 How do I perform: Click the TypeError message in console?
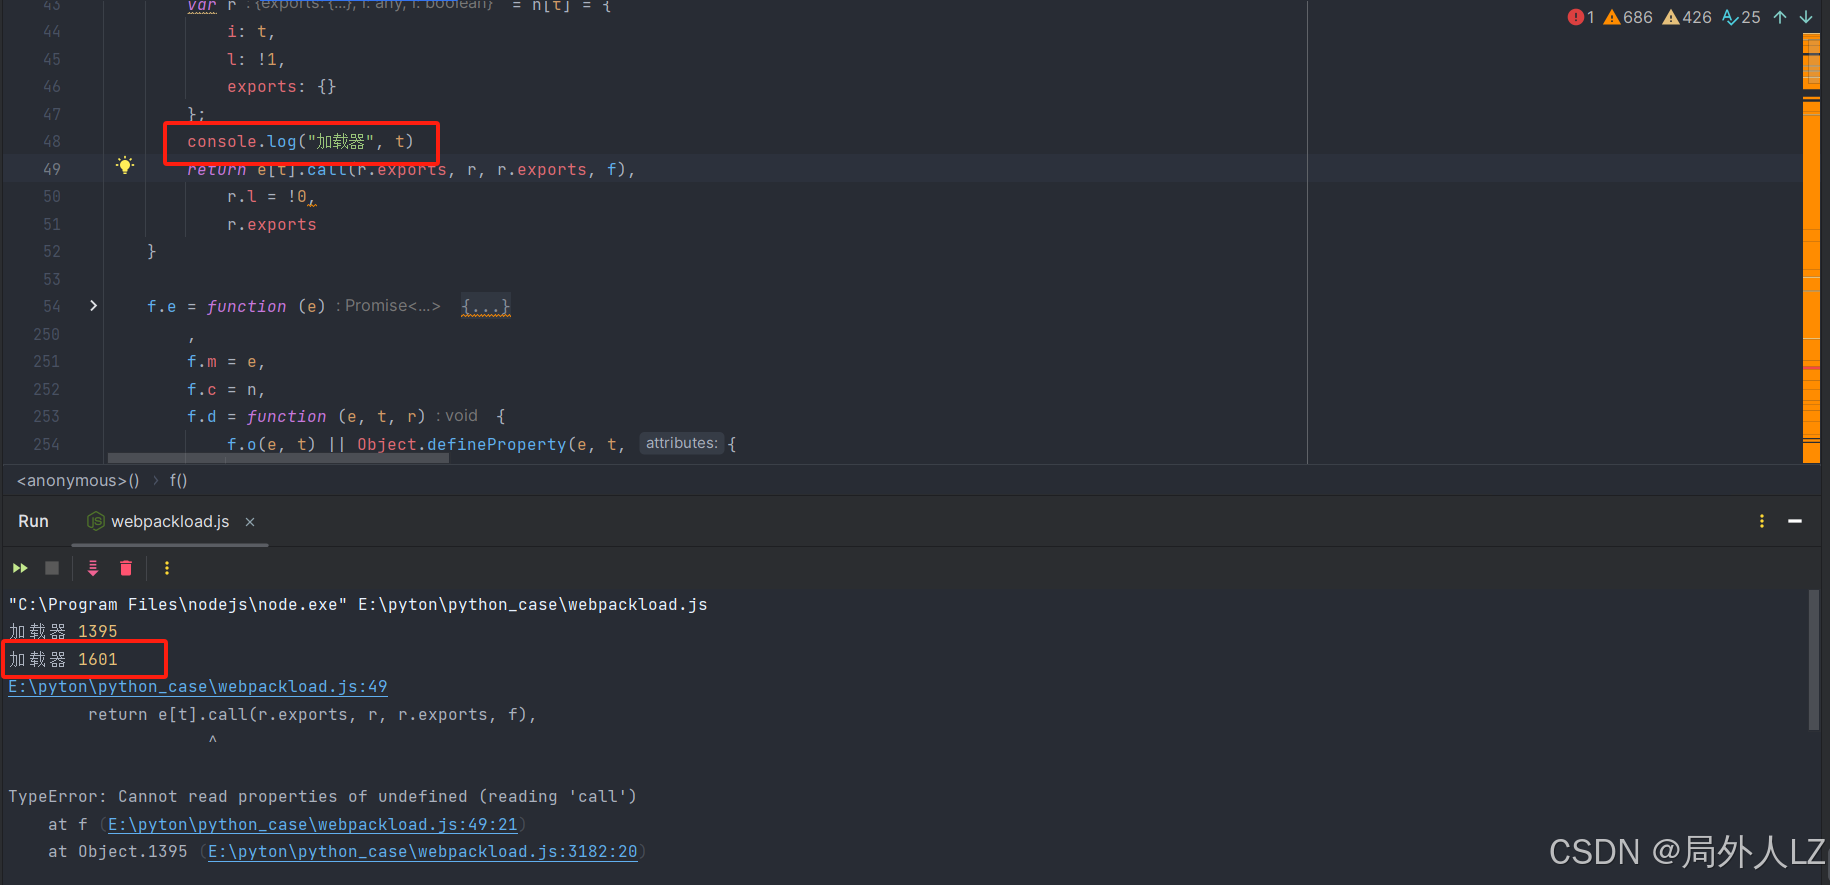click(322, 797)
